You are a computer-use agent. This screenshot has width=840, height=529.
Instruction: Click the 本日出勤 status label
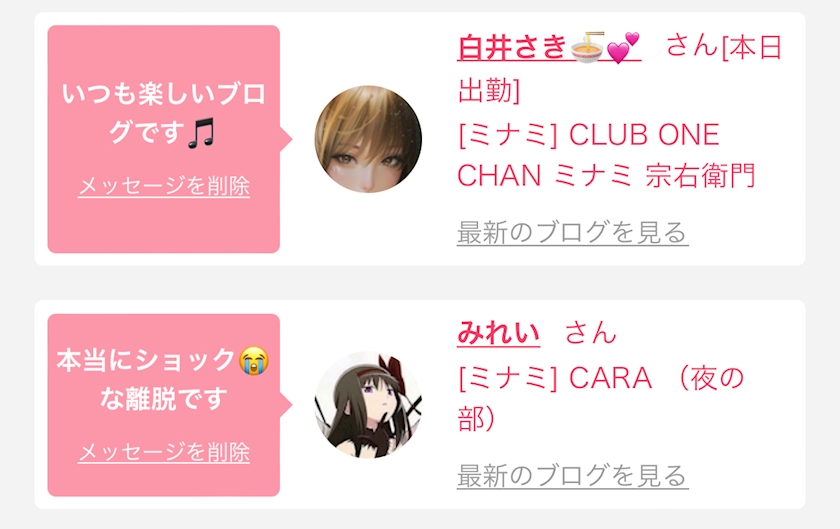pyautogui.click(x=620, y=69)
